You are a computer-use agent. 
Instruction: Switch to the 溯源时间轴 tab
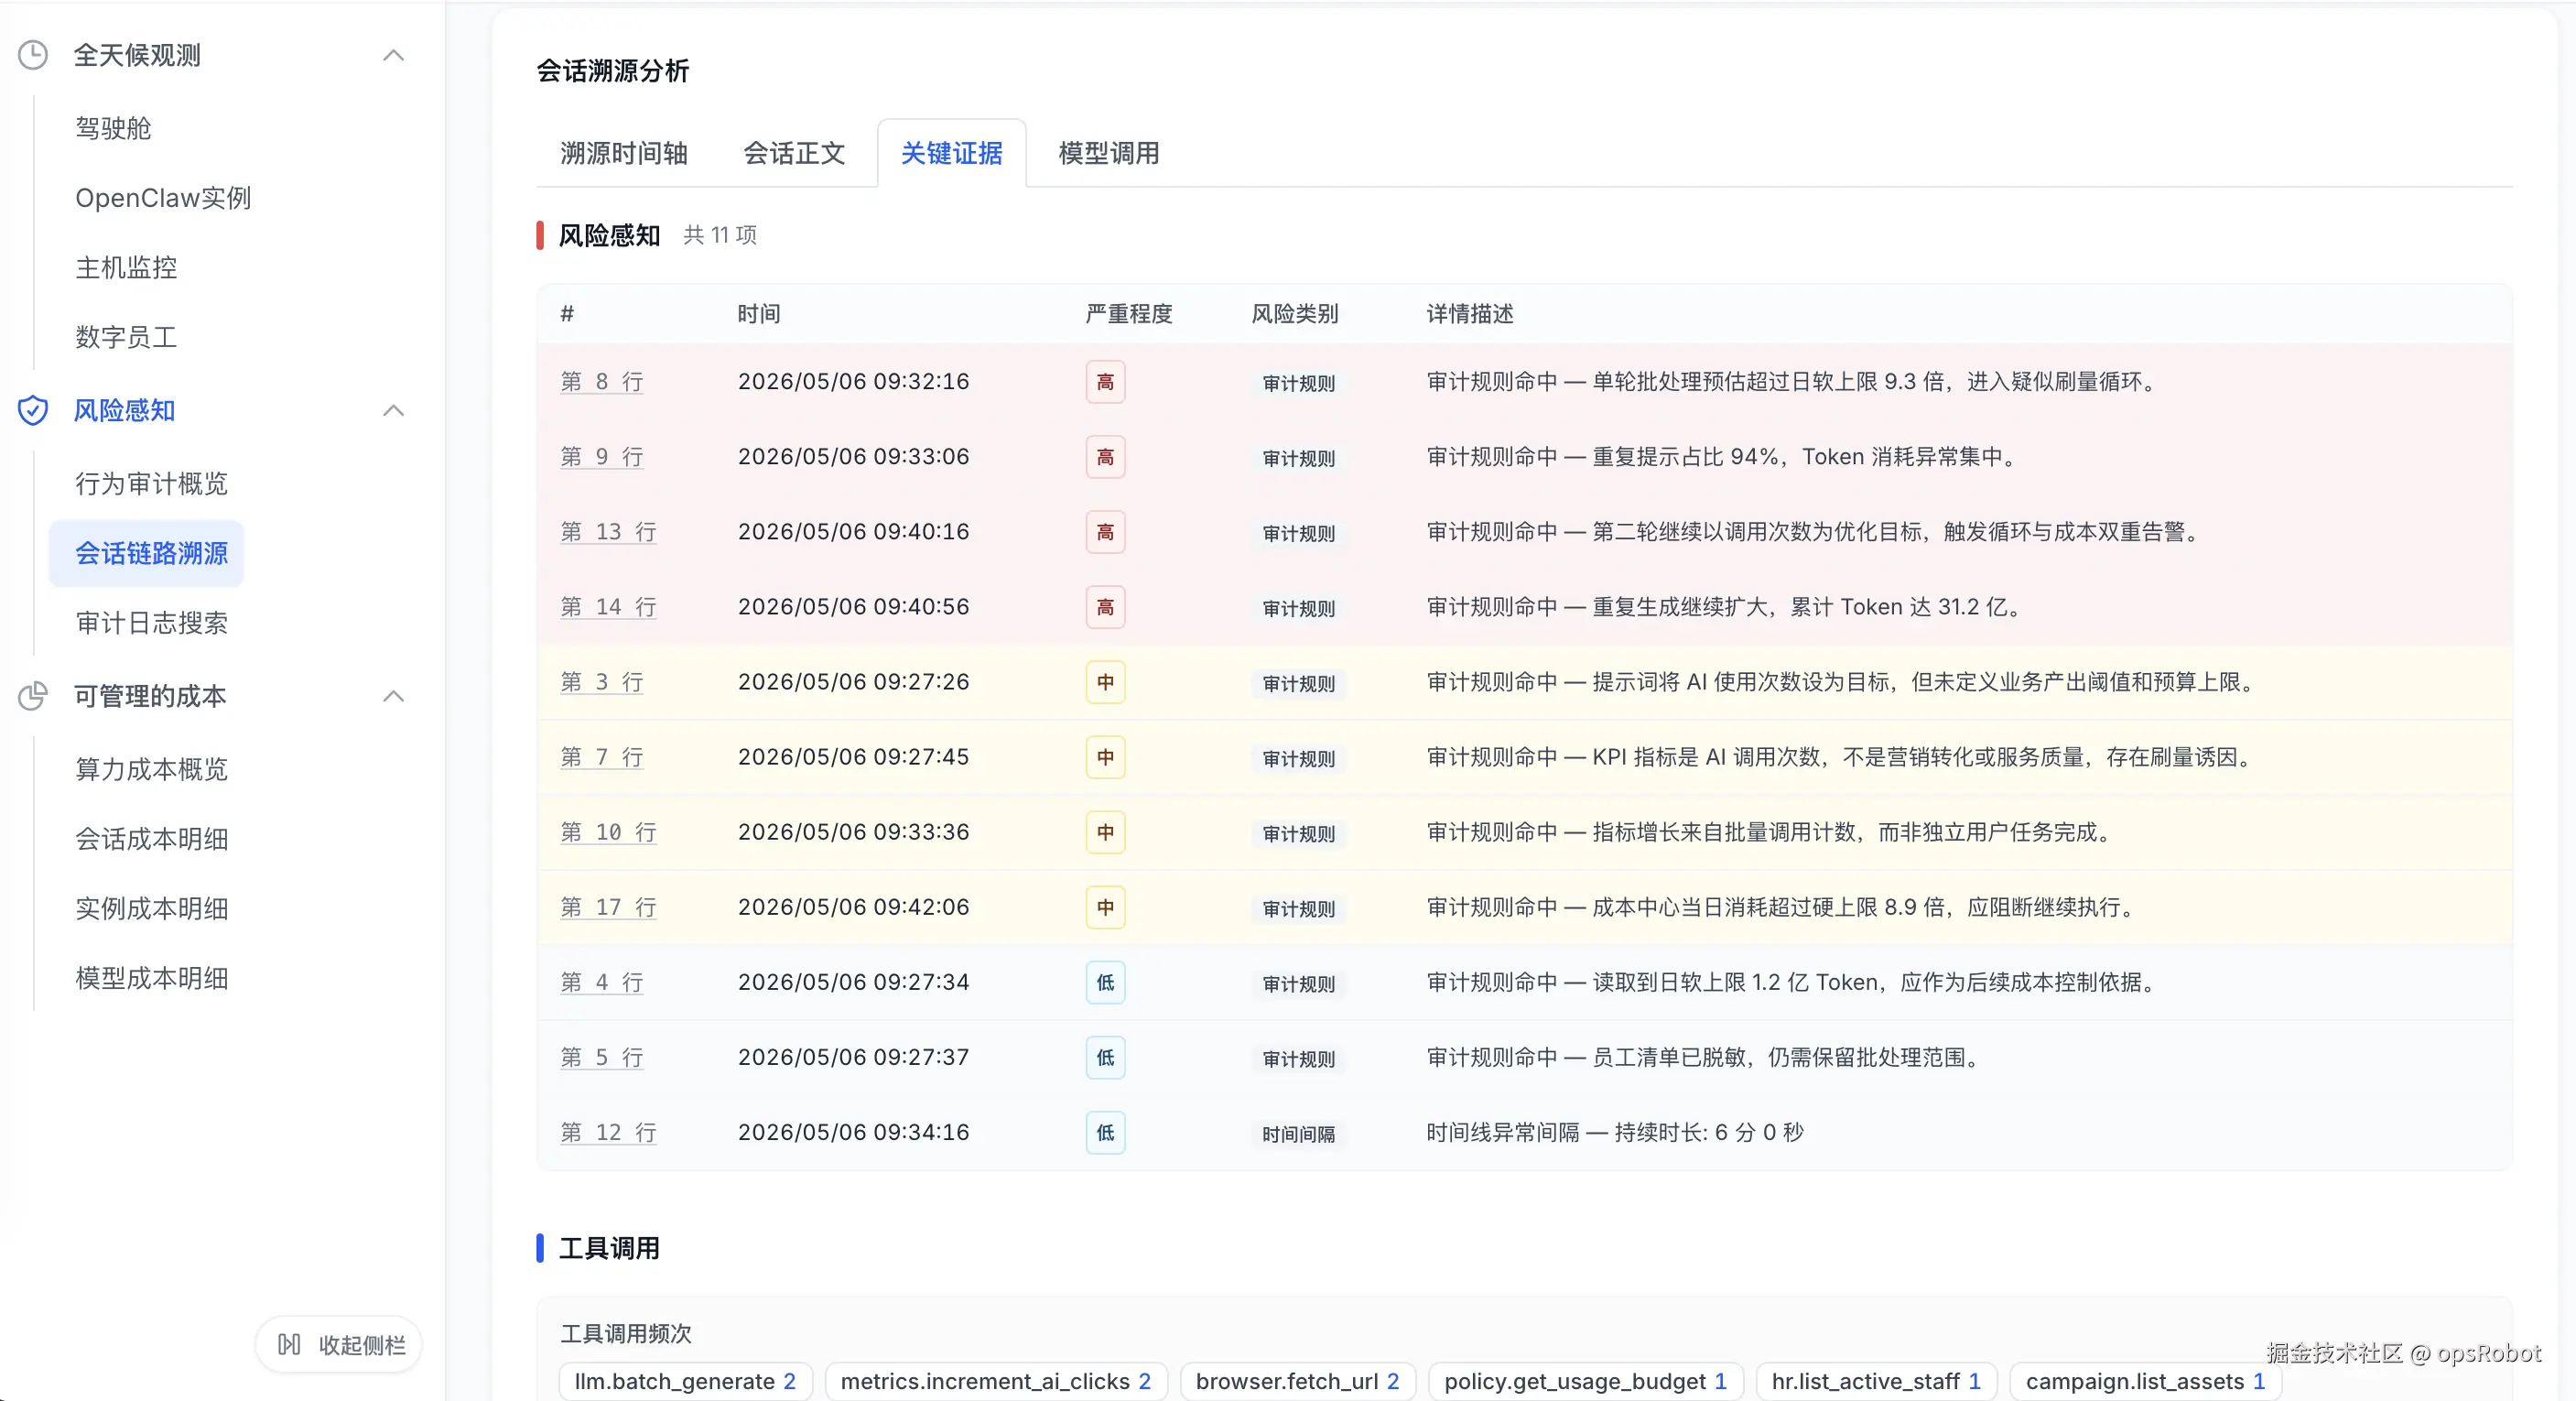point(624,153)
